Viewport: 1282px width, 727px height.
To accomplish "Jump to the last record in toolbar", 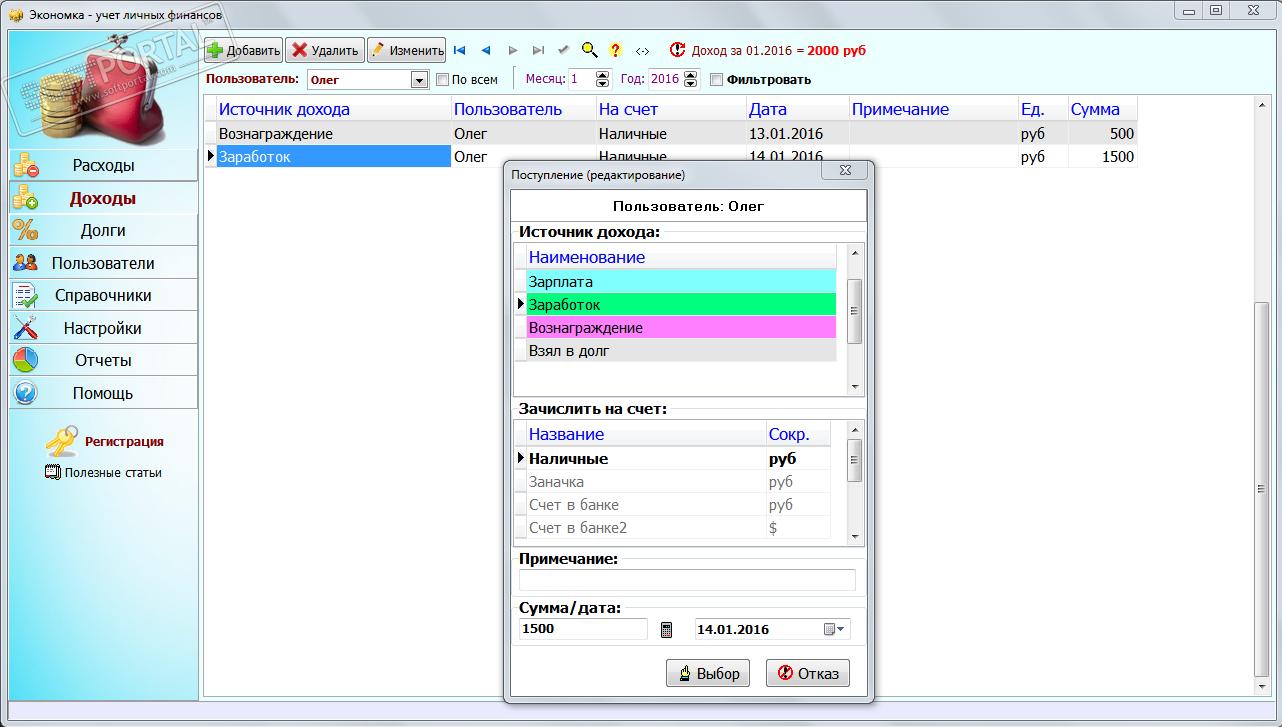I will pos(538,50).
